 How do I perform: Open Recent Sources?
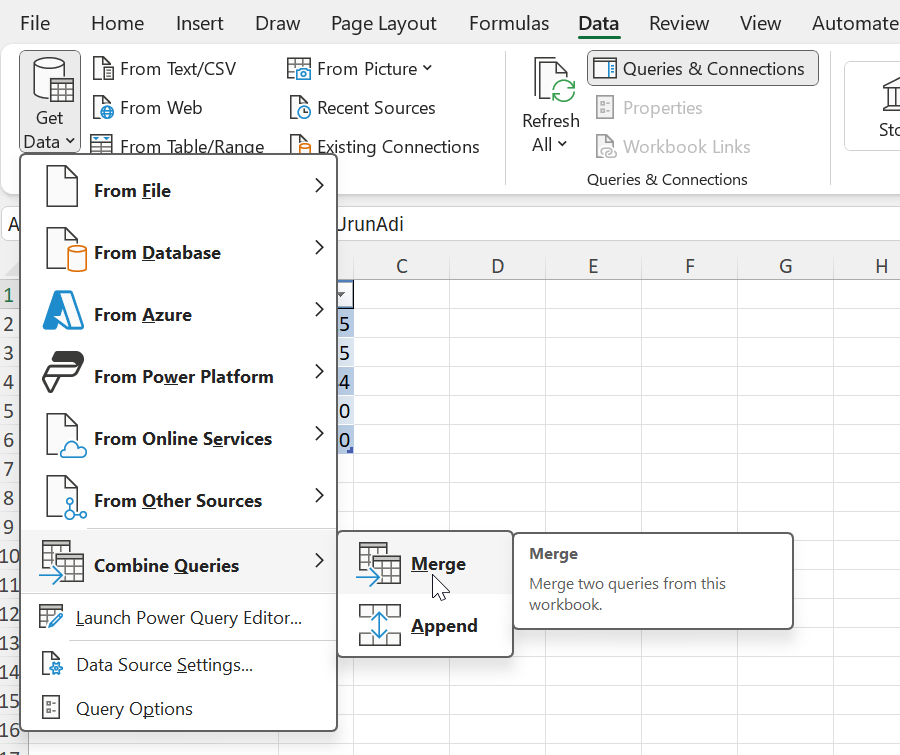[375, 108]
